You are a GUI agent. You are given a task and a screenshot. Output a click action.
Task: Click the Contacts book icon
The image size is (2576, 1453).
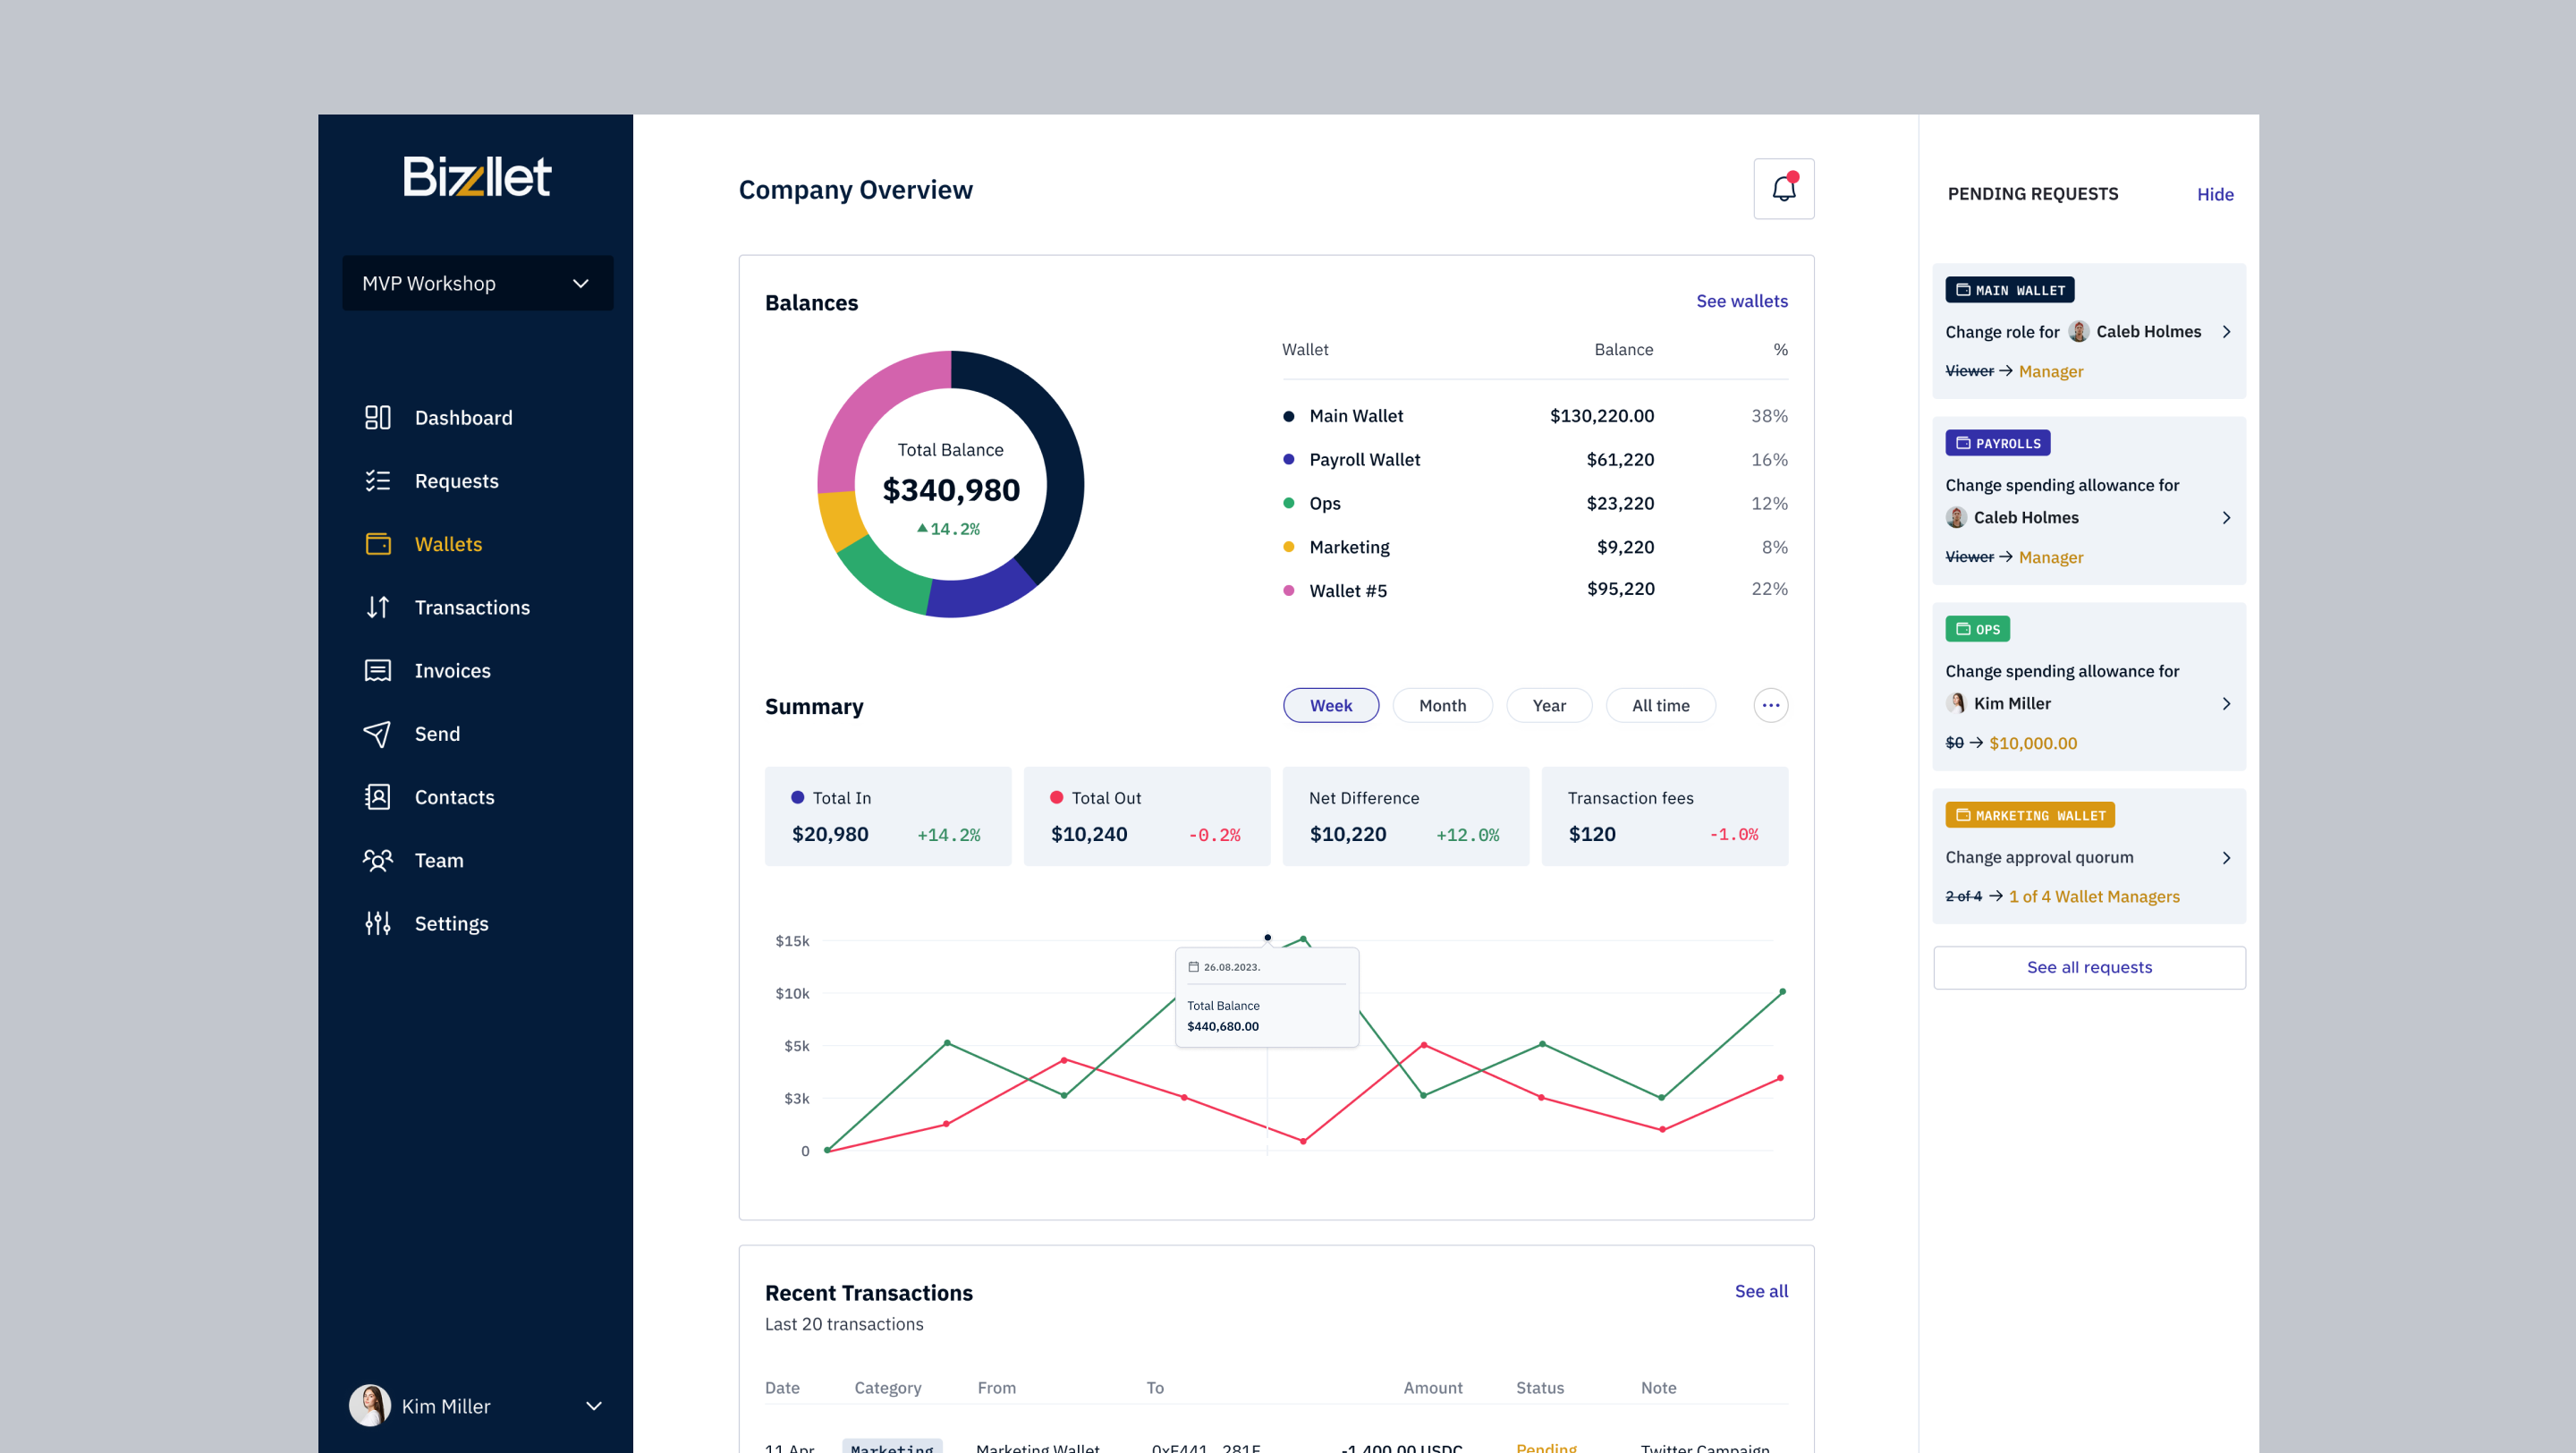point(377,796)
